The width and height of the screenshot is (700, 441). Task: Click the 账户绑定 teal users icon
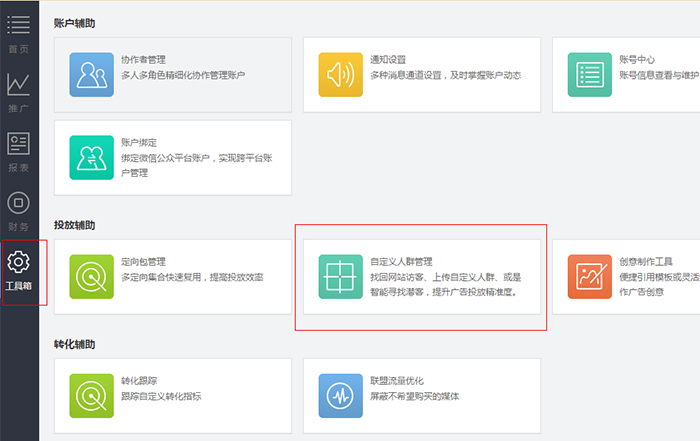pyautogui.click(x=92, y=158)
